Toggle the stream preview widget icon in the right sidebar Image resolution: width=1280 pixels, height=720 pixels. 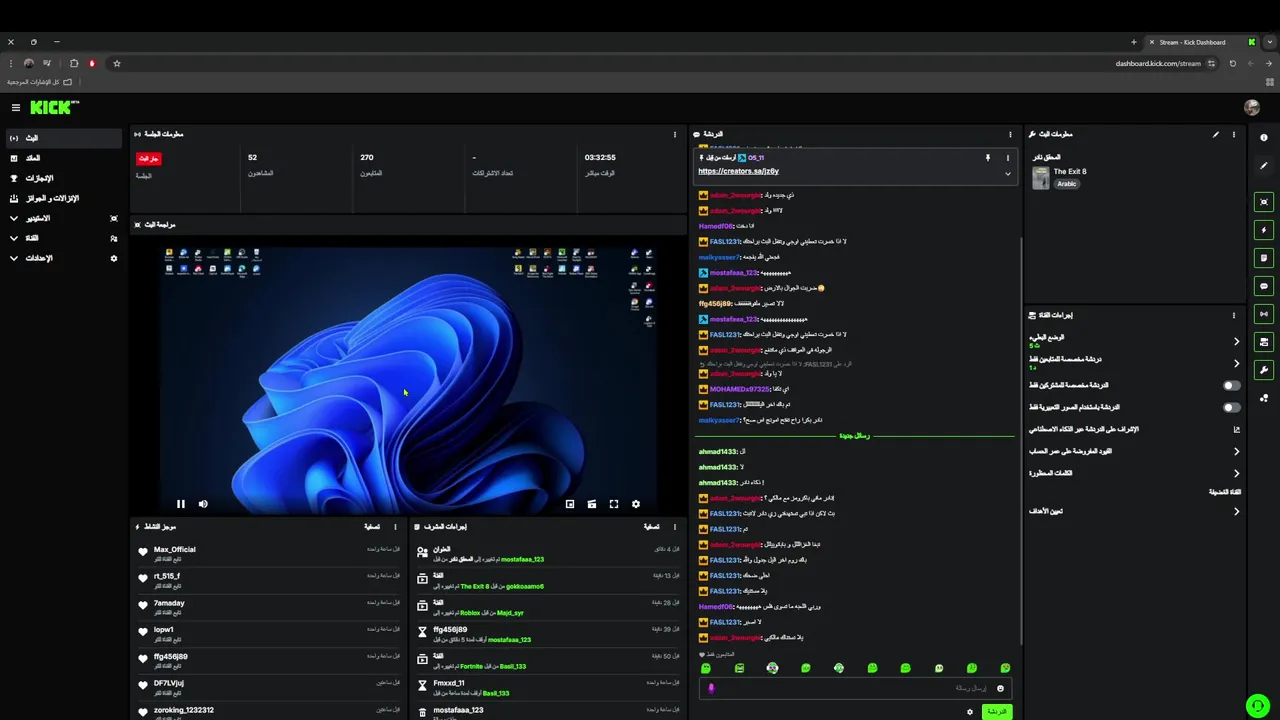click(1264, 202)
